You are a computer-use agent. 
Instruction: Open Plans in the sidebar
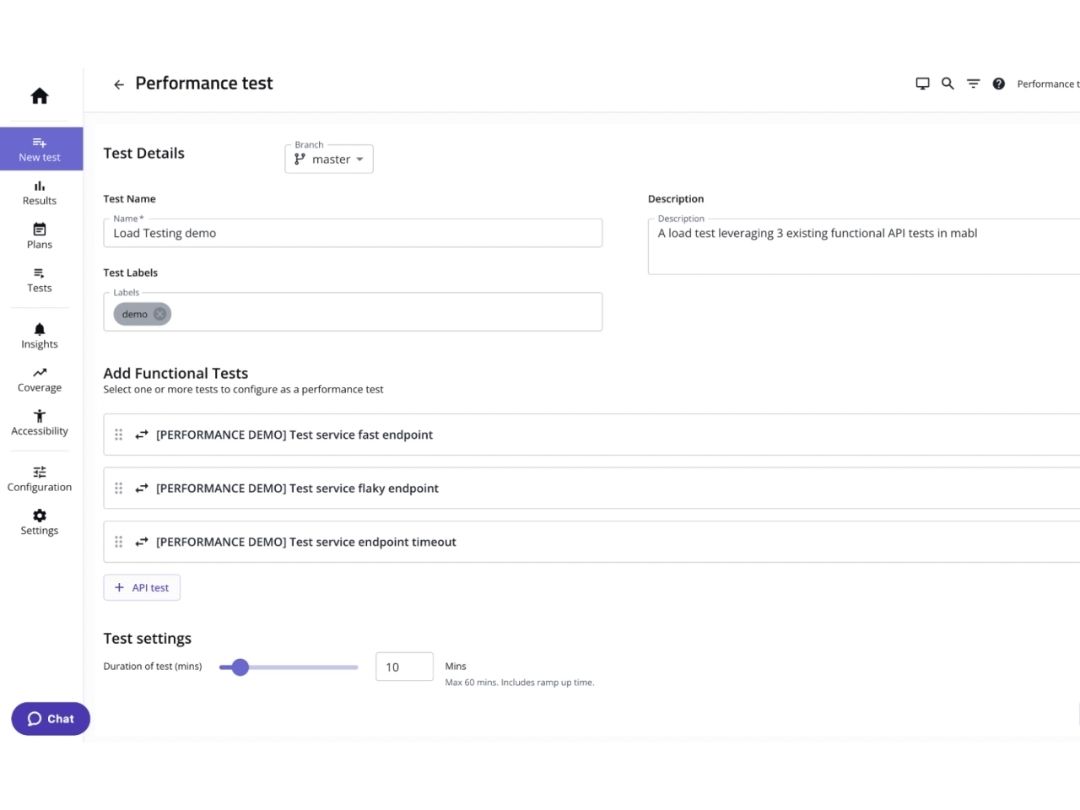(x=39, y=236)
